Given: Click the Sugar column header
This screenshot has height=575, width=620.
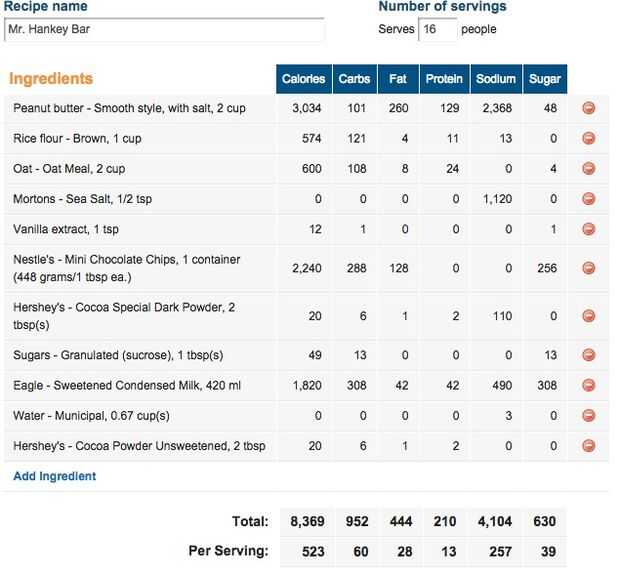Looking at the screenshot, I should point(546,79).
